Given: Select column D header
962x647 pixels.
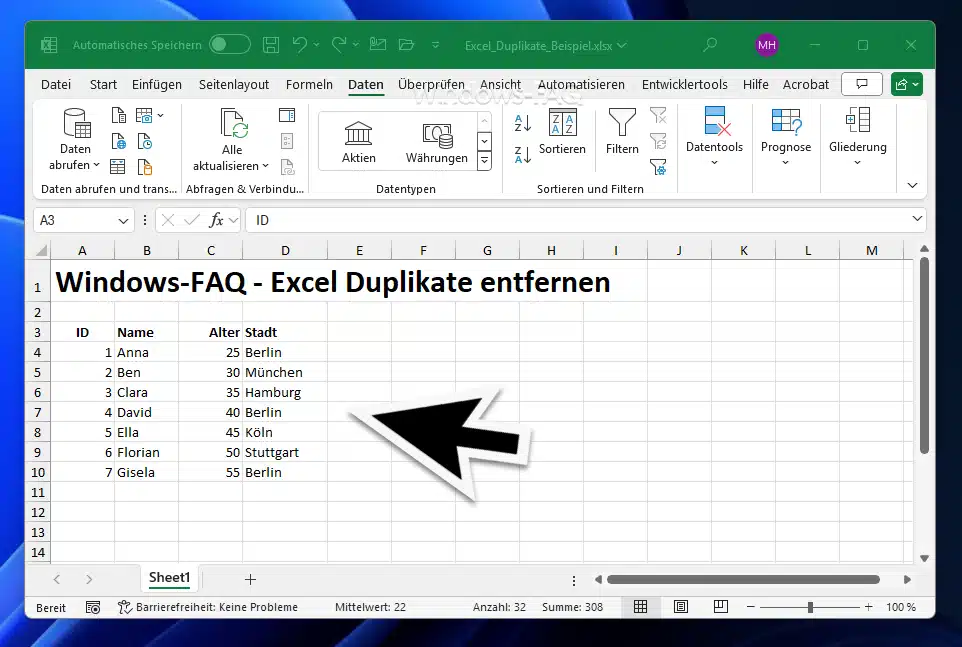Looking at the screenshot, I should point(285,250).
